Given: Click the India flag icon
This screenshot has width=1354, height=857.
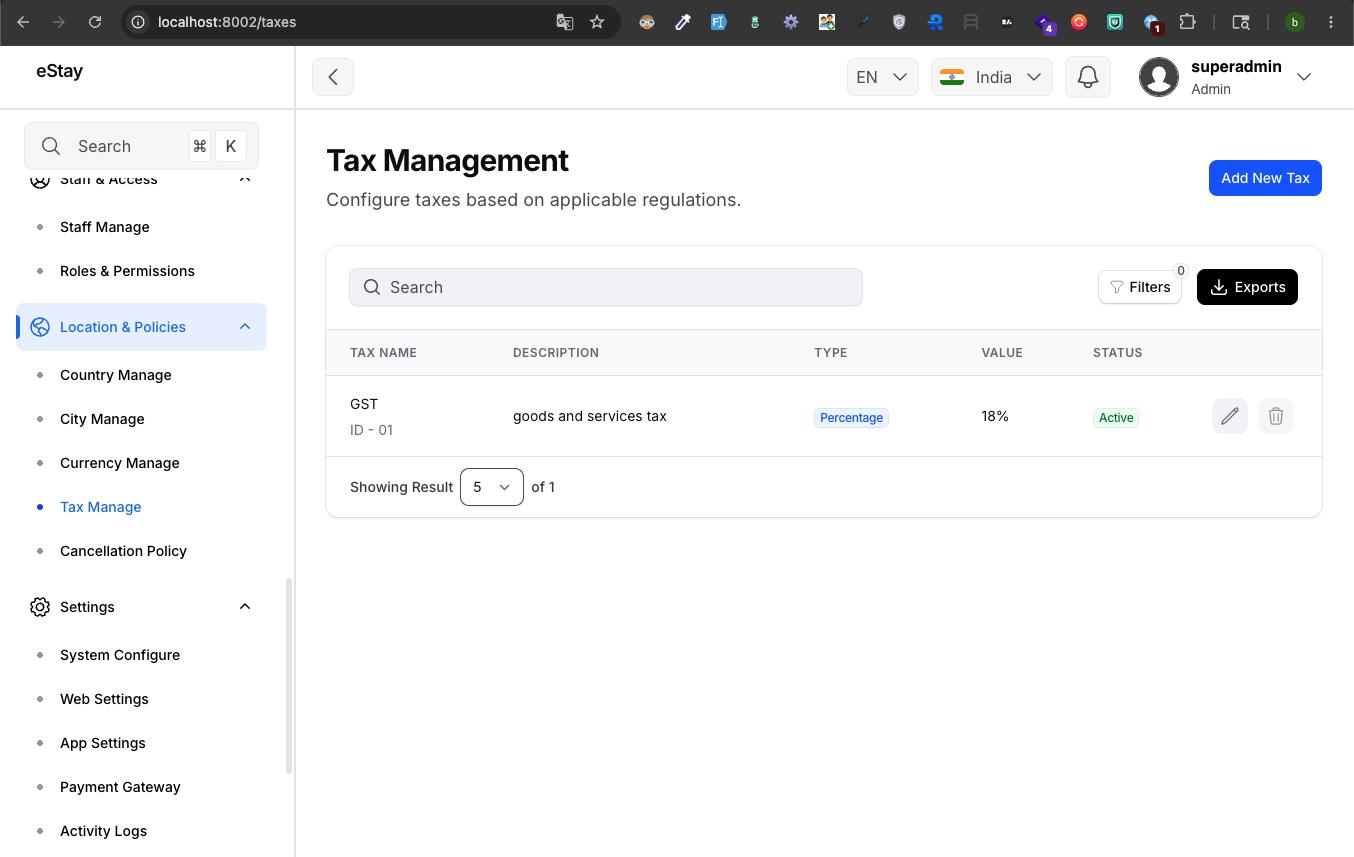Looking at the screenshot, I should tap(952, 77).
